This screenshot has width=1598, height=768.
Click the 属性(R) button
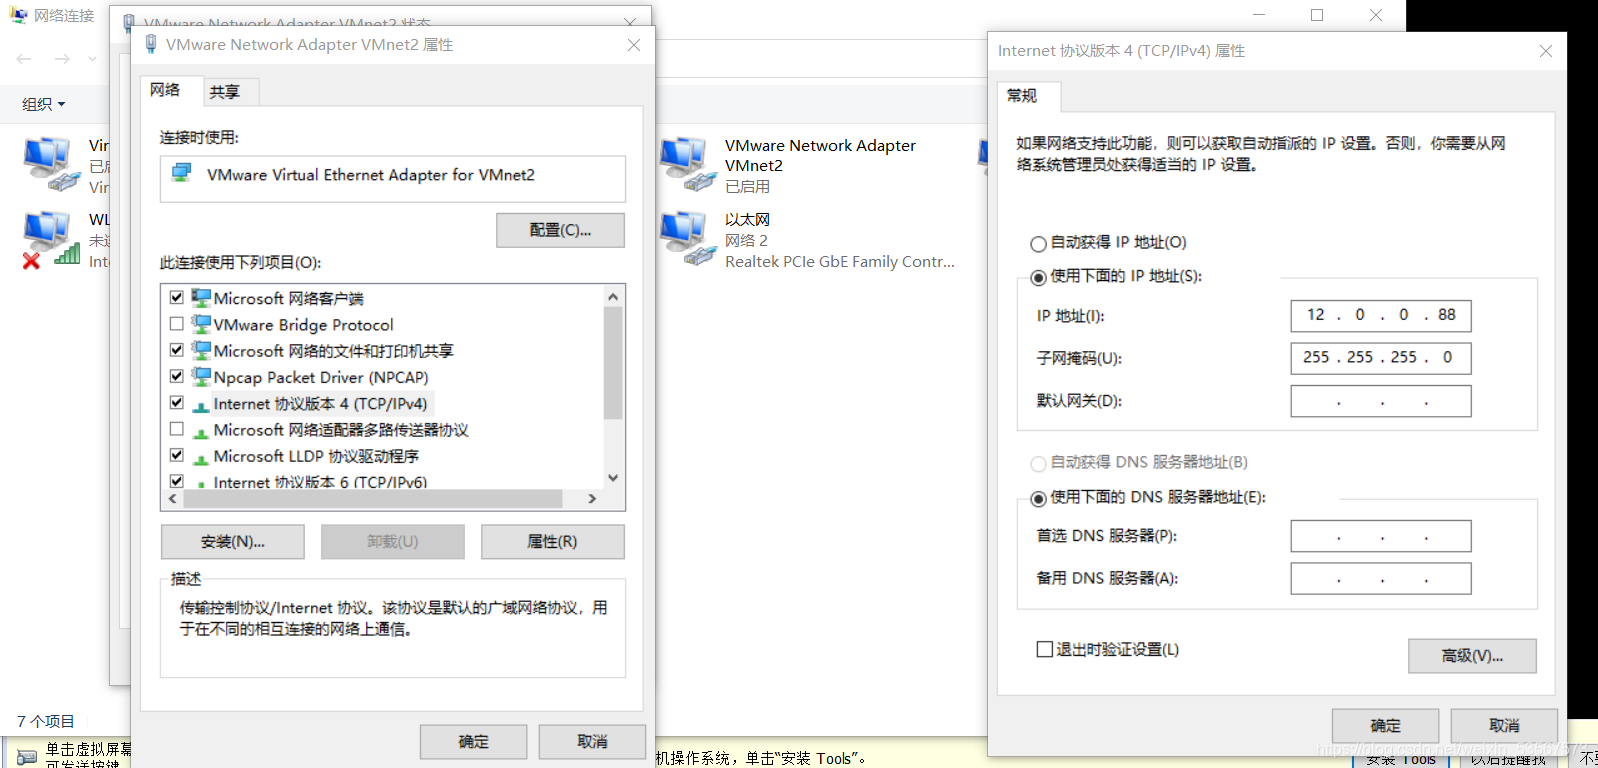[x=552, y=542]
